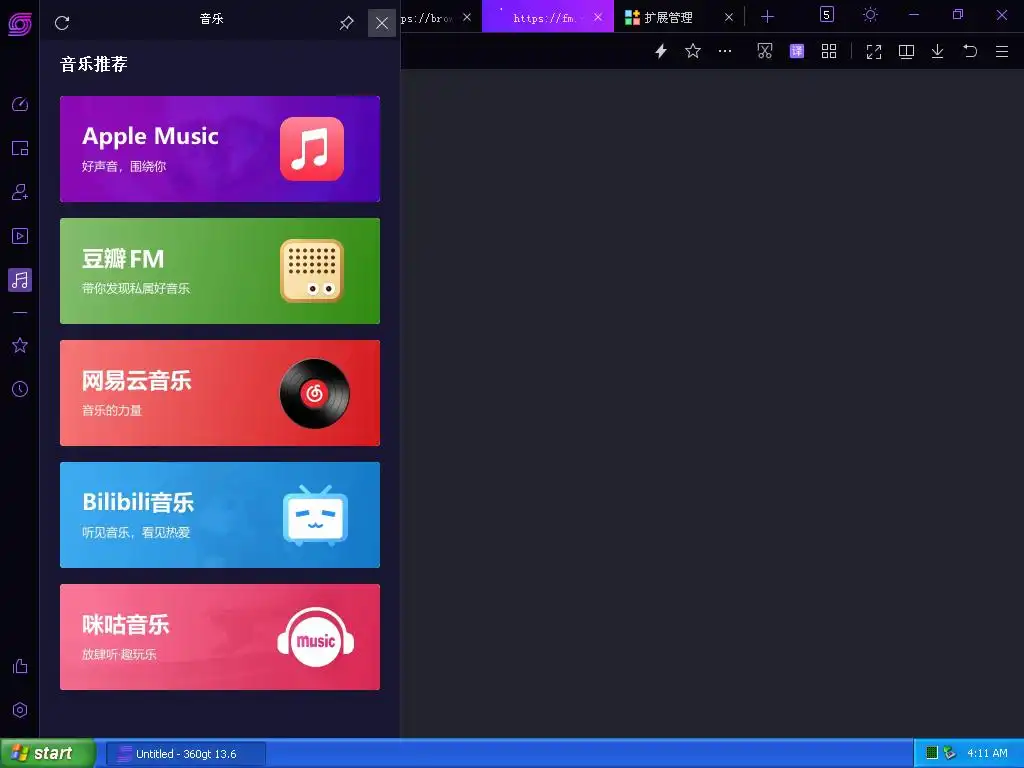
Task: Enter fullscreen with the expand icon
Action: [874, 52]
